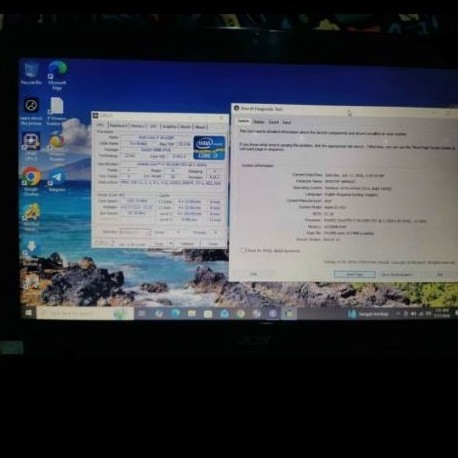Switch to the Display tab in DxDiag
This screenshot has height=458, width=458.
258,122
